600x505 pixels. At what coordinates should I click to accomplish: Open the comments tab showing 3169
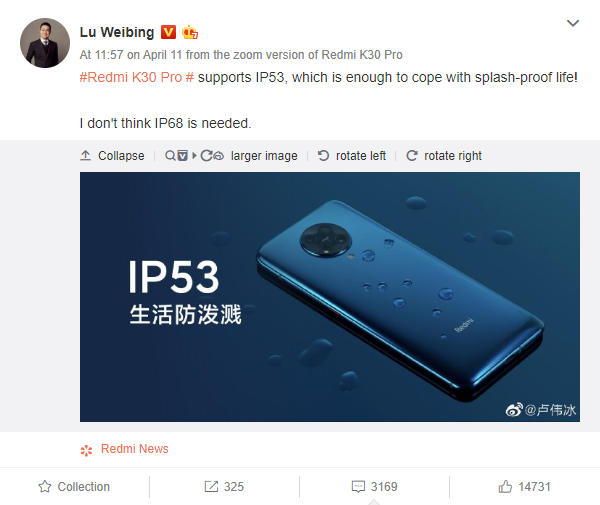[x=375, y=487]
